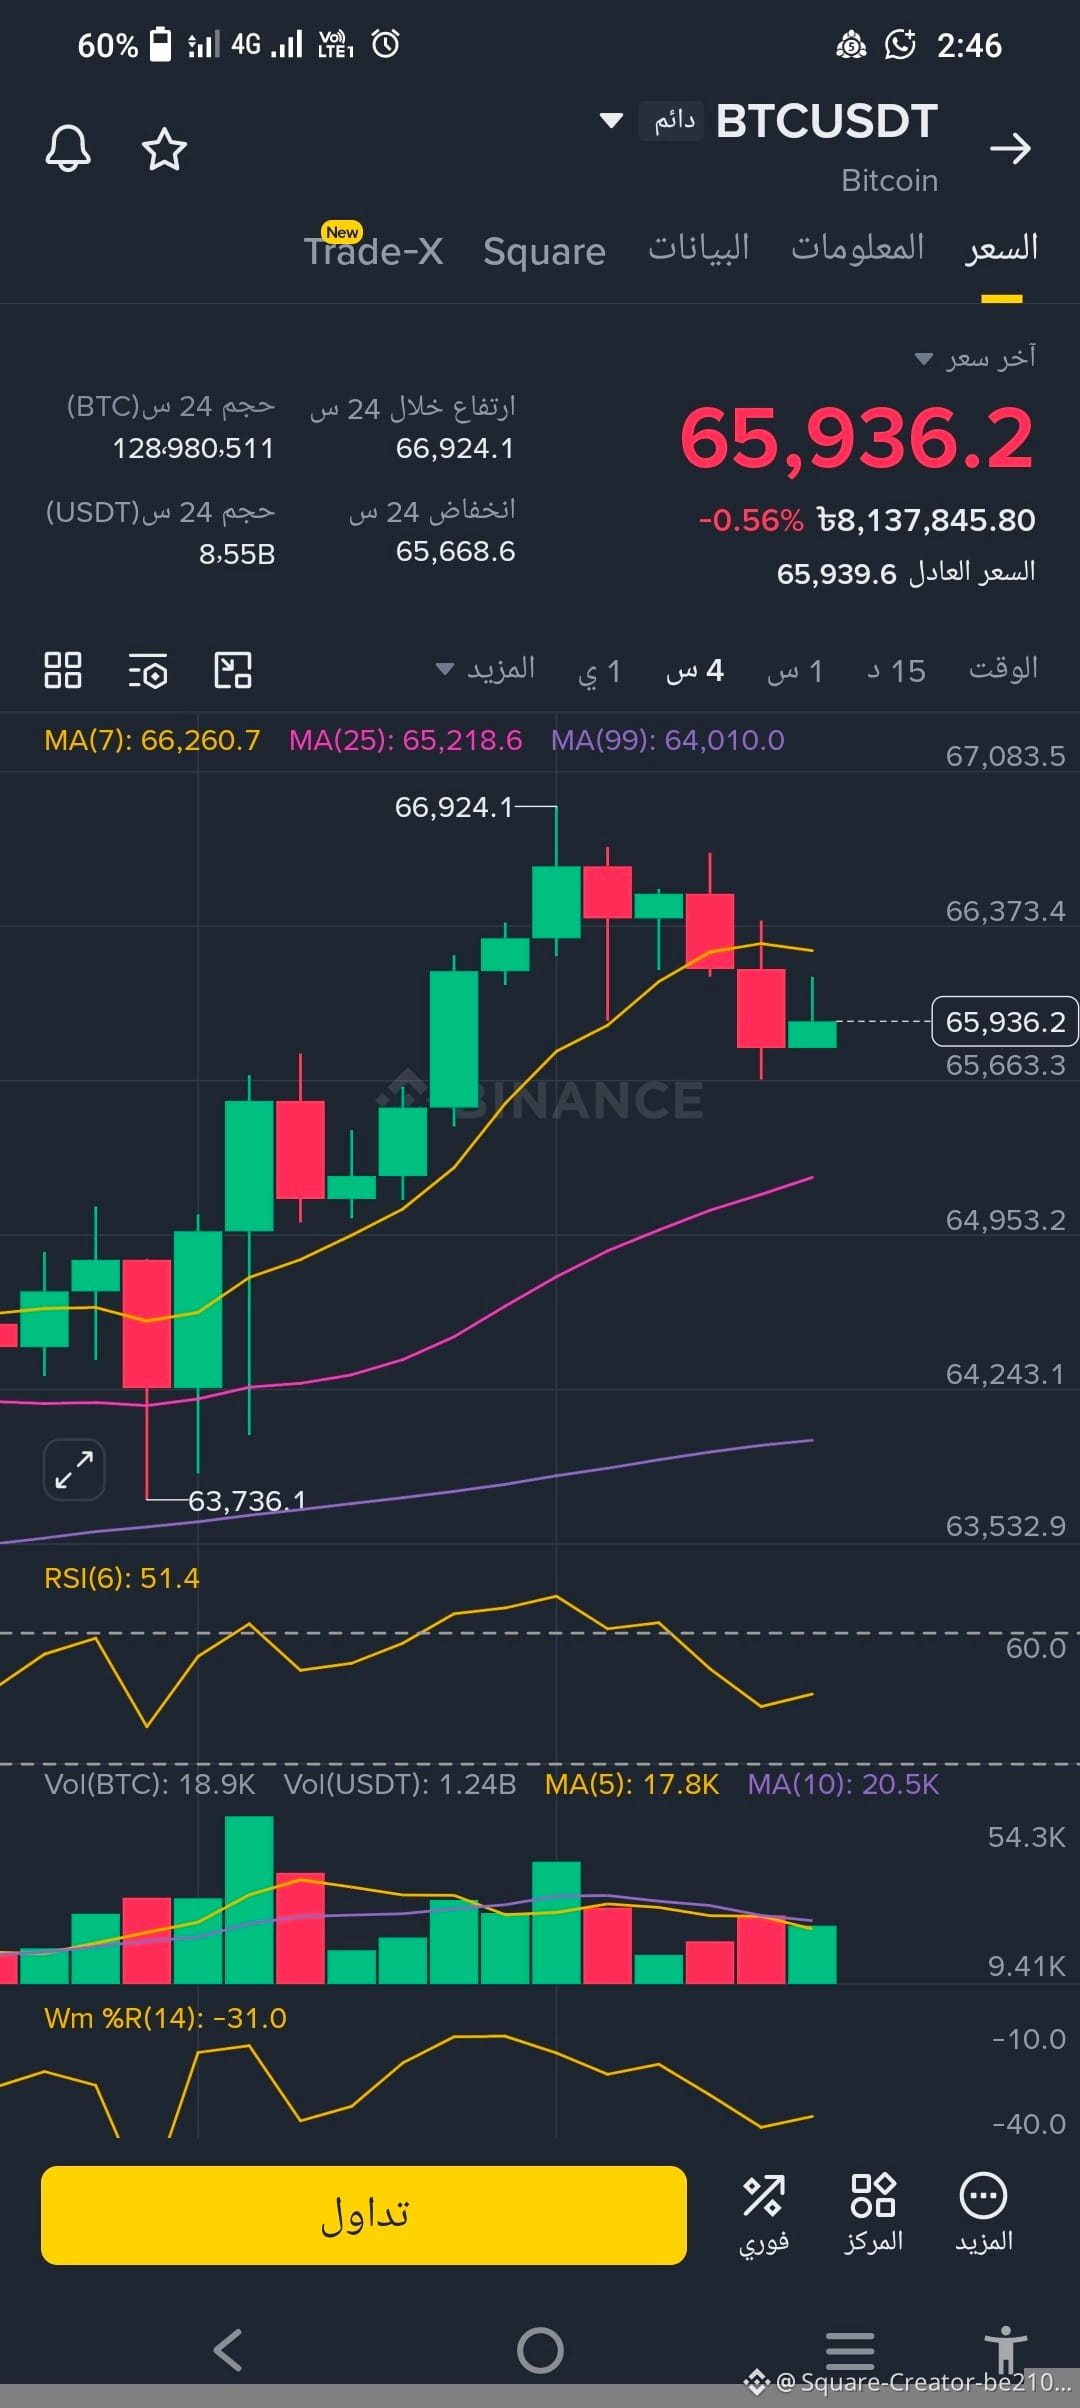
Task: Tap the Android back navigation button
Action: 228,2349
